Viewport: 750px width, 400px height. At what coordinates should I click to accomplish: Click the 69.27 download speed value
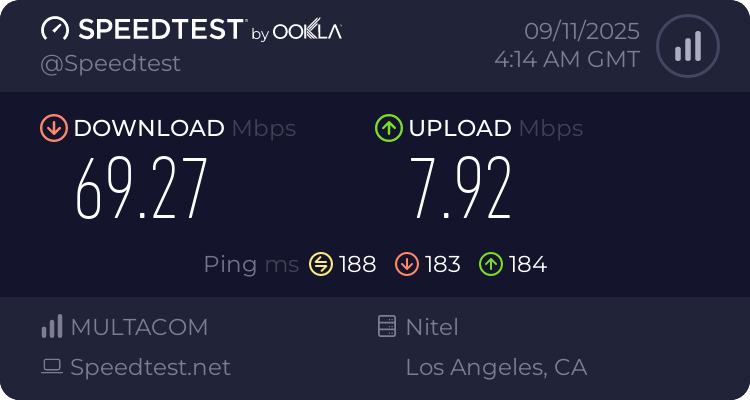pyautogui.click(x=142, y=189)
